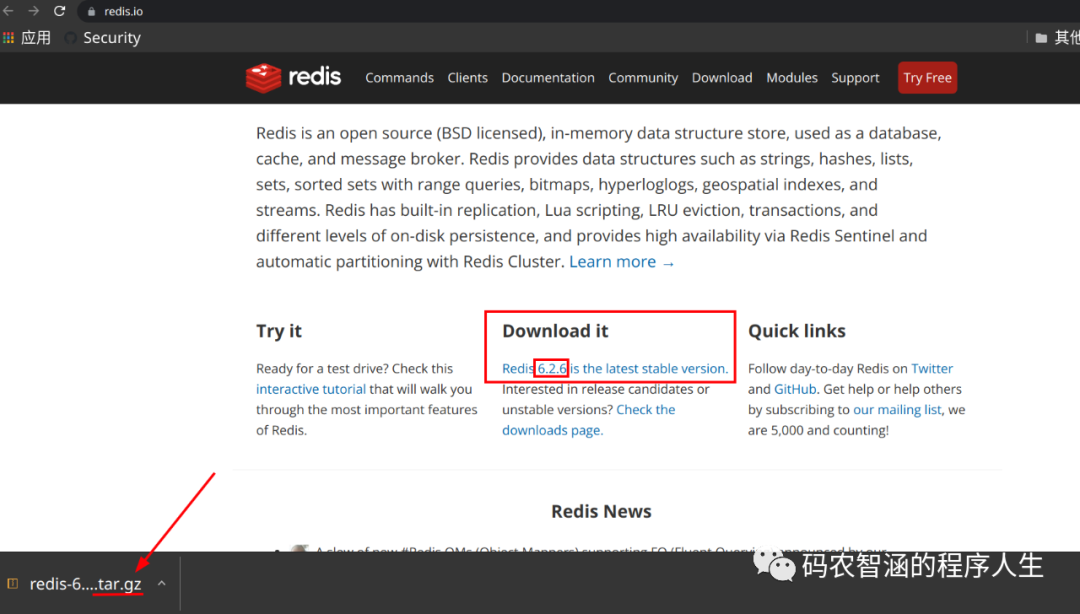Open the Commands menu item
Viewport: 1080px width, 614px height.
[399, 78]
